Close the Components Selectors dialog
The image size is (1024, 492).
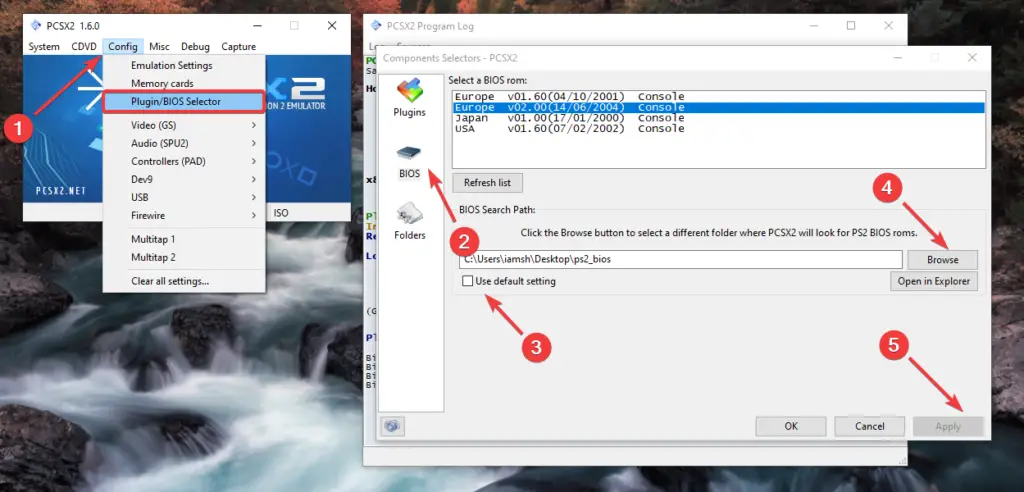[x=972, y=57]
